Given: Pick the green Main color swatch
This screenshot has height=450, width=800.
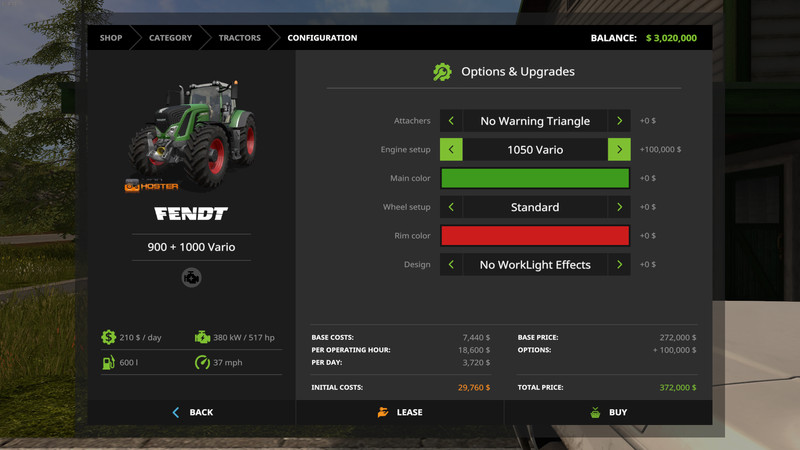Looking at the screenshot, I should click(535, 178).
